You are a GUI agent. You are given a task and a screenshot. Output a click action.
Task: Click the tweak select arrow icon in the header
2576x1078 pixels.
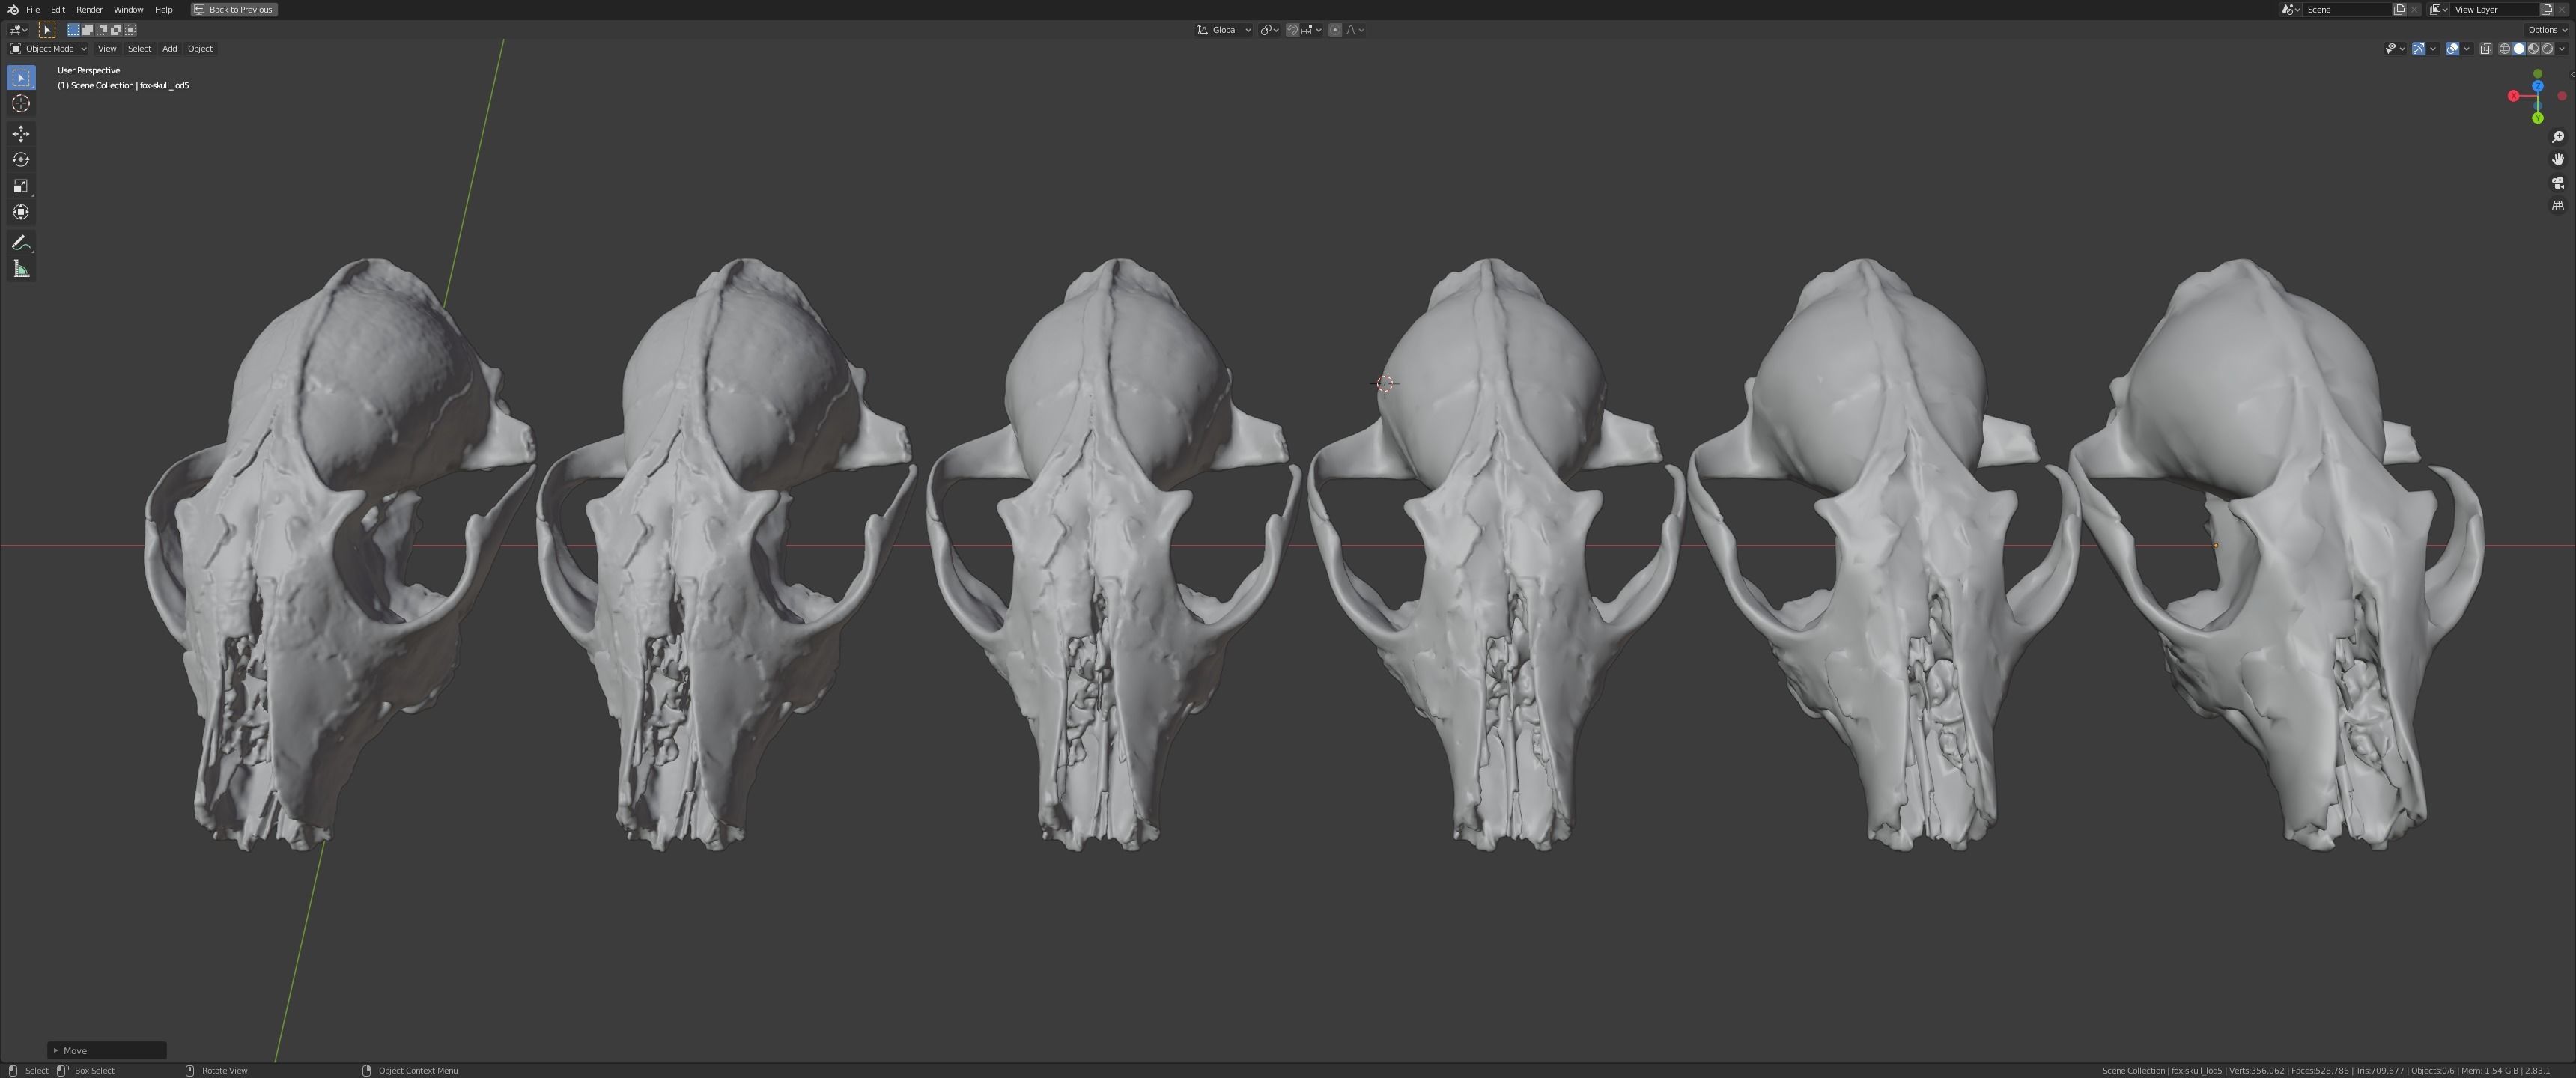[47, 30]
